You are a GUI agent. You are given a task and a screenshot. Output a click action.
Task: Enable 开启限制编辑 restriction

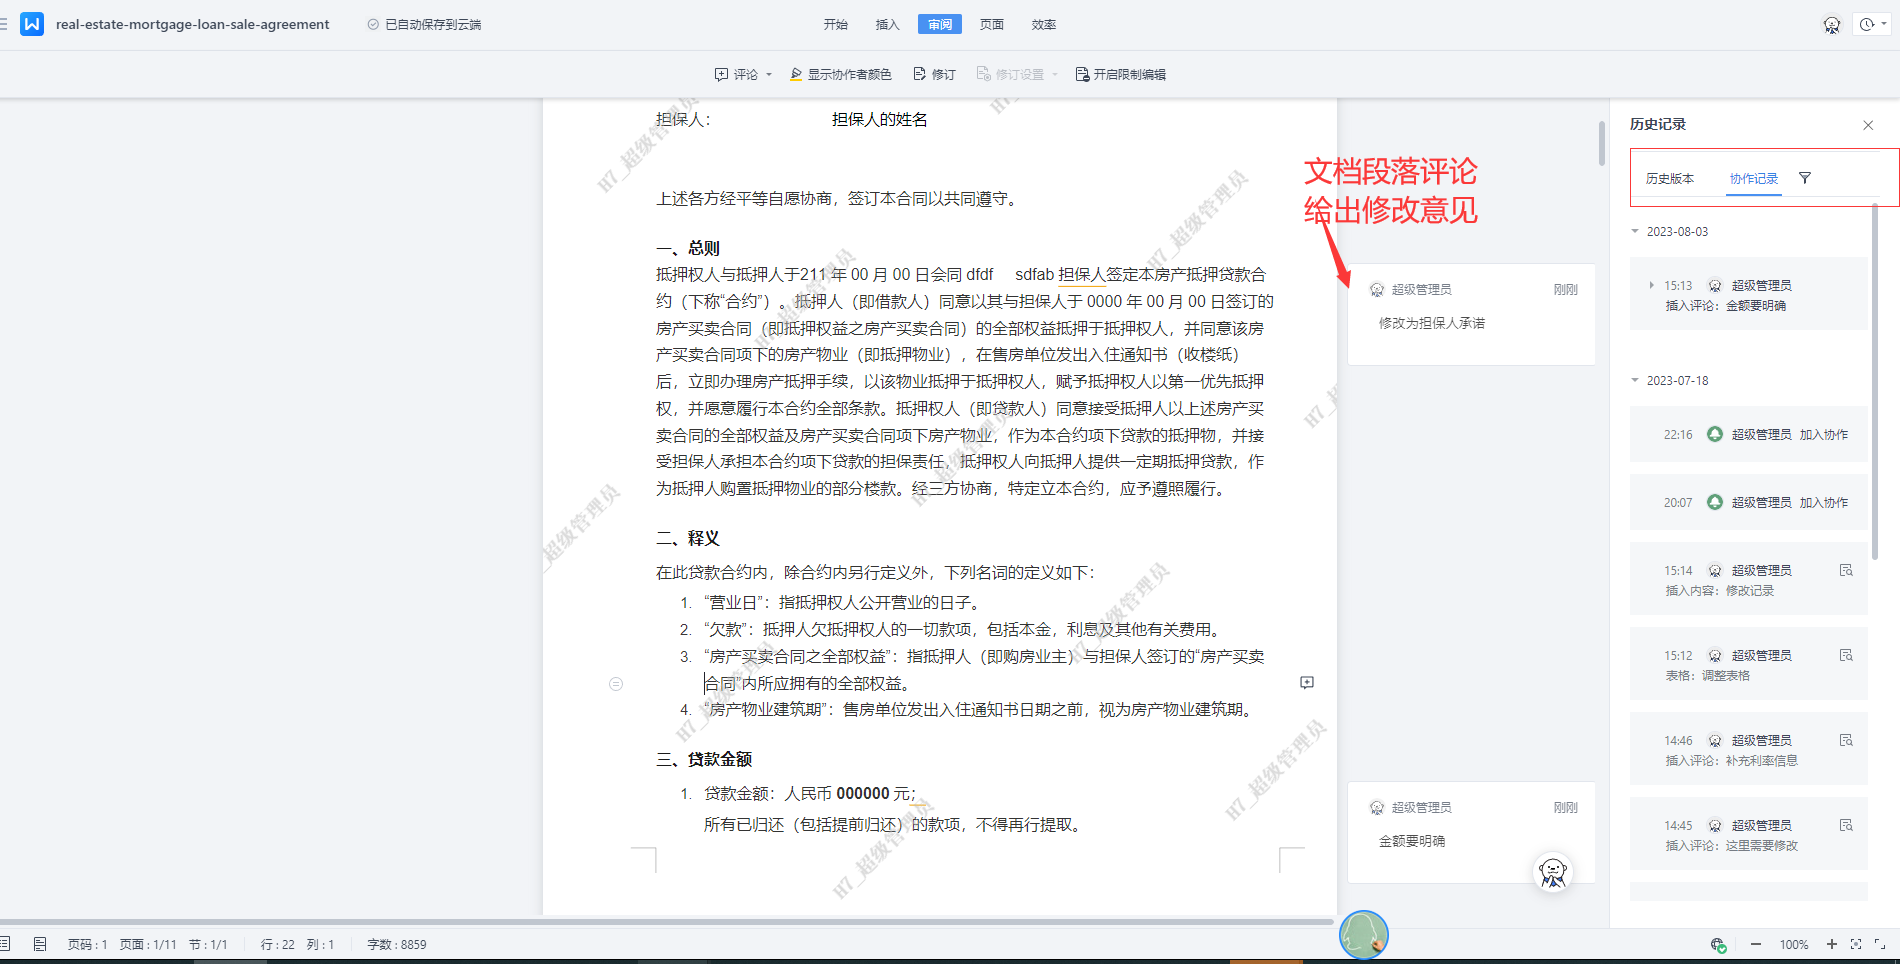click(1120, 74)
